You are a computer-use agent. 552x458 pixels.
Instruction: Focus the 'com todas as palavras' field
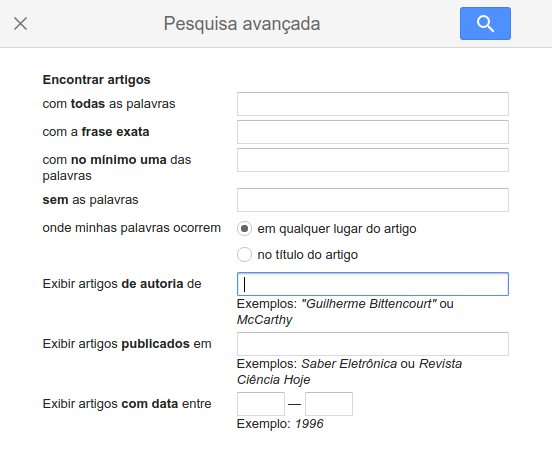point(373,104)
